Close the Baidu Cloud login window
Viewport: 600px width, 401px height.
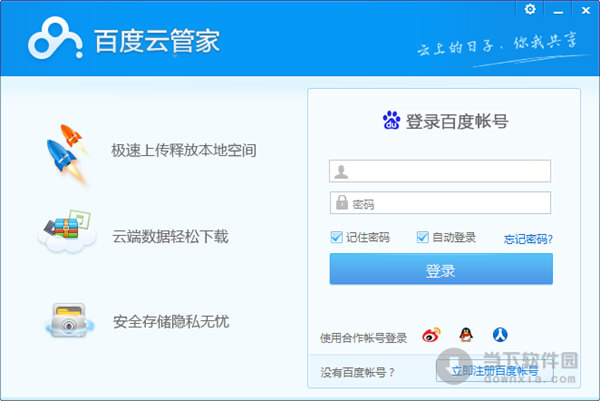(x=585, y=10)
